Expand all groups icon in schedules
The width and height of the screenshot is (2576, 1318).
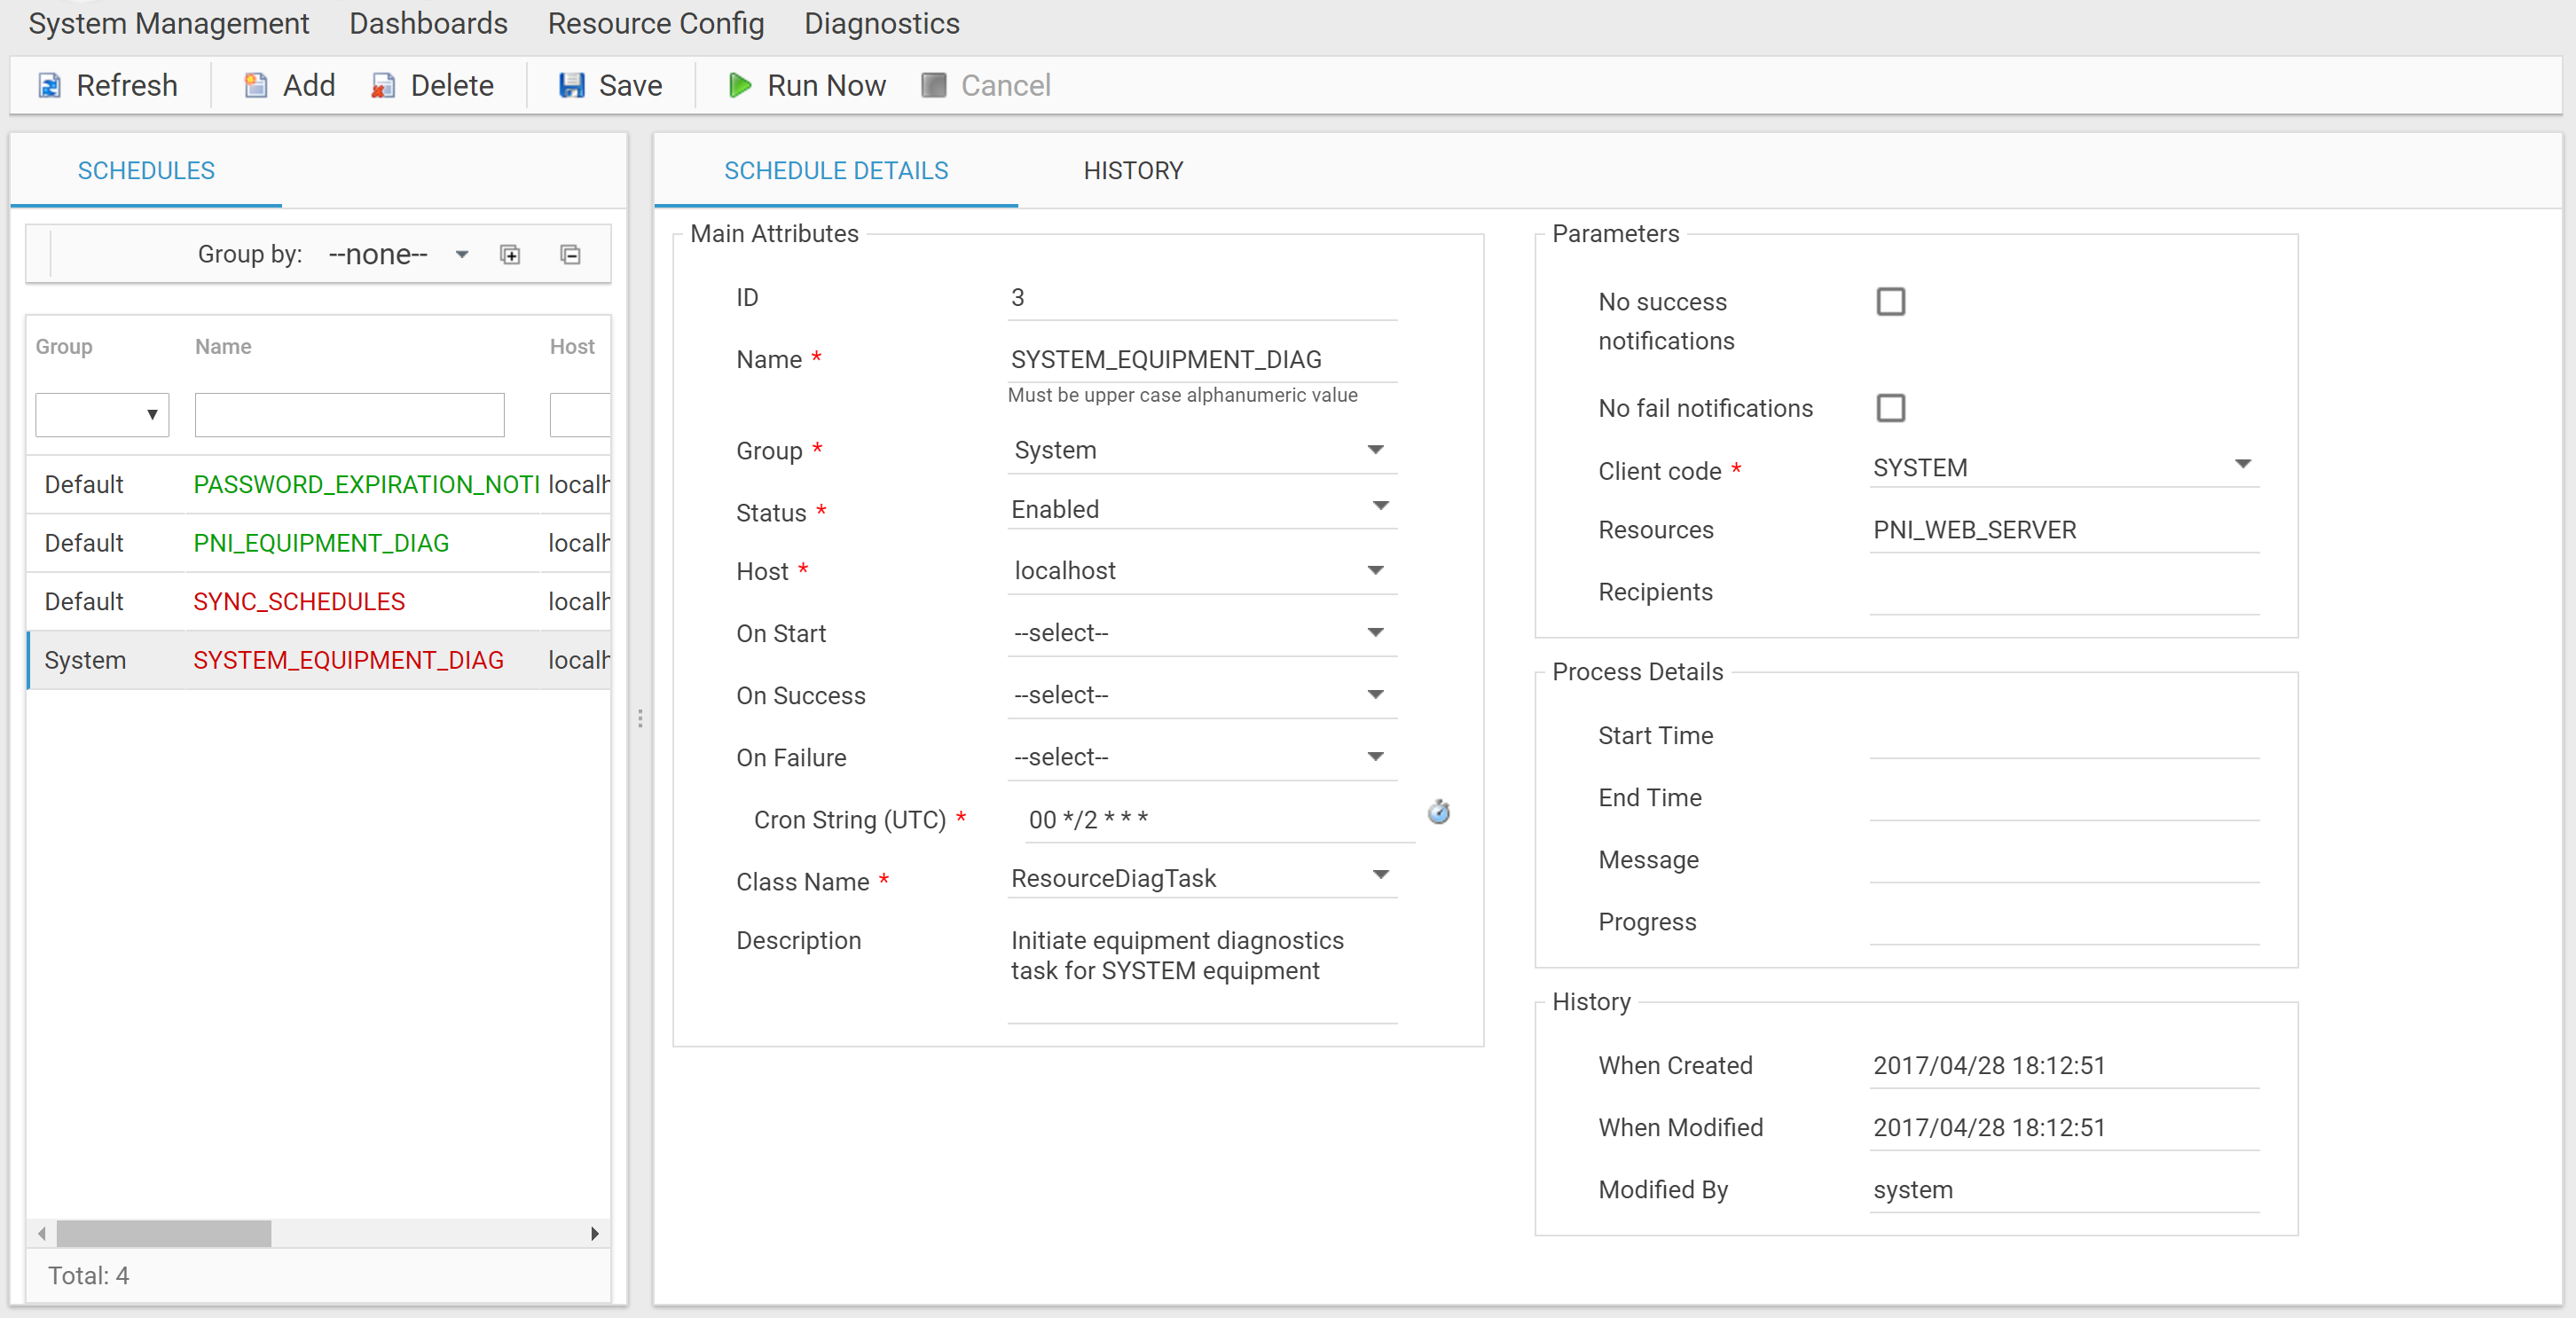point(510,255)
